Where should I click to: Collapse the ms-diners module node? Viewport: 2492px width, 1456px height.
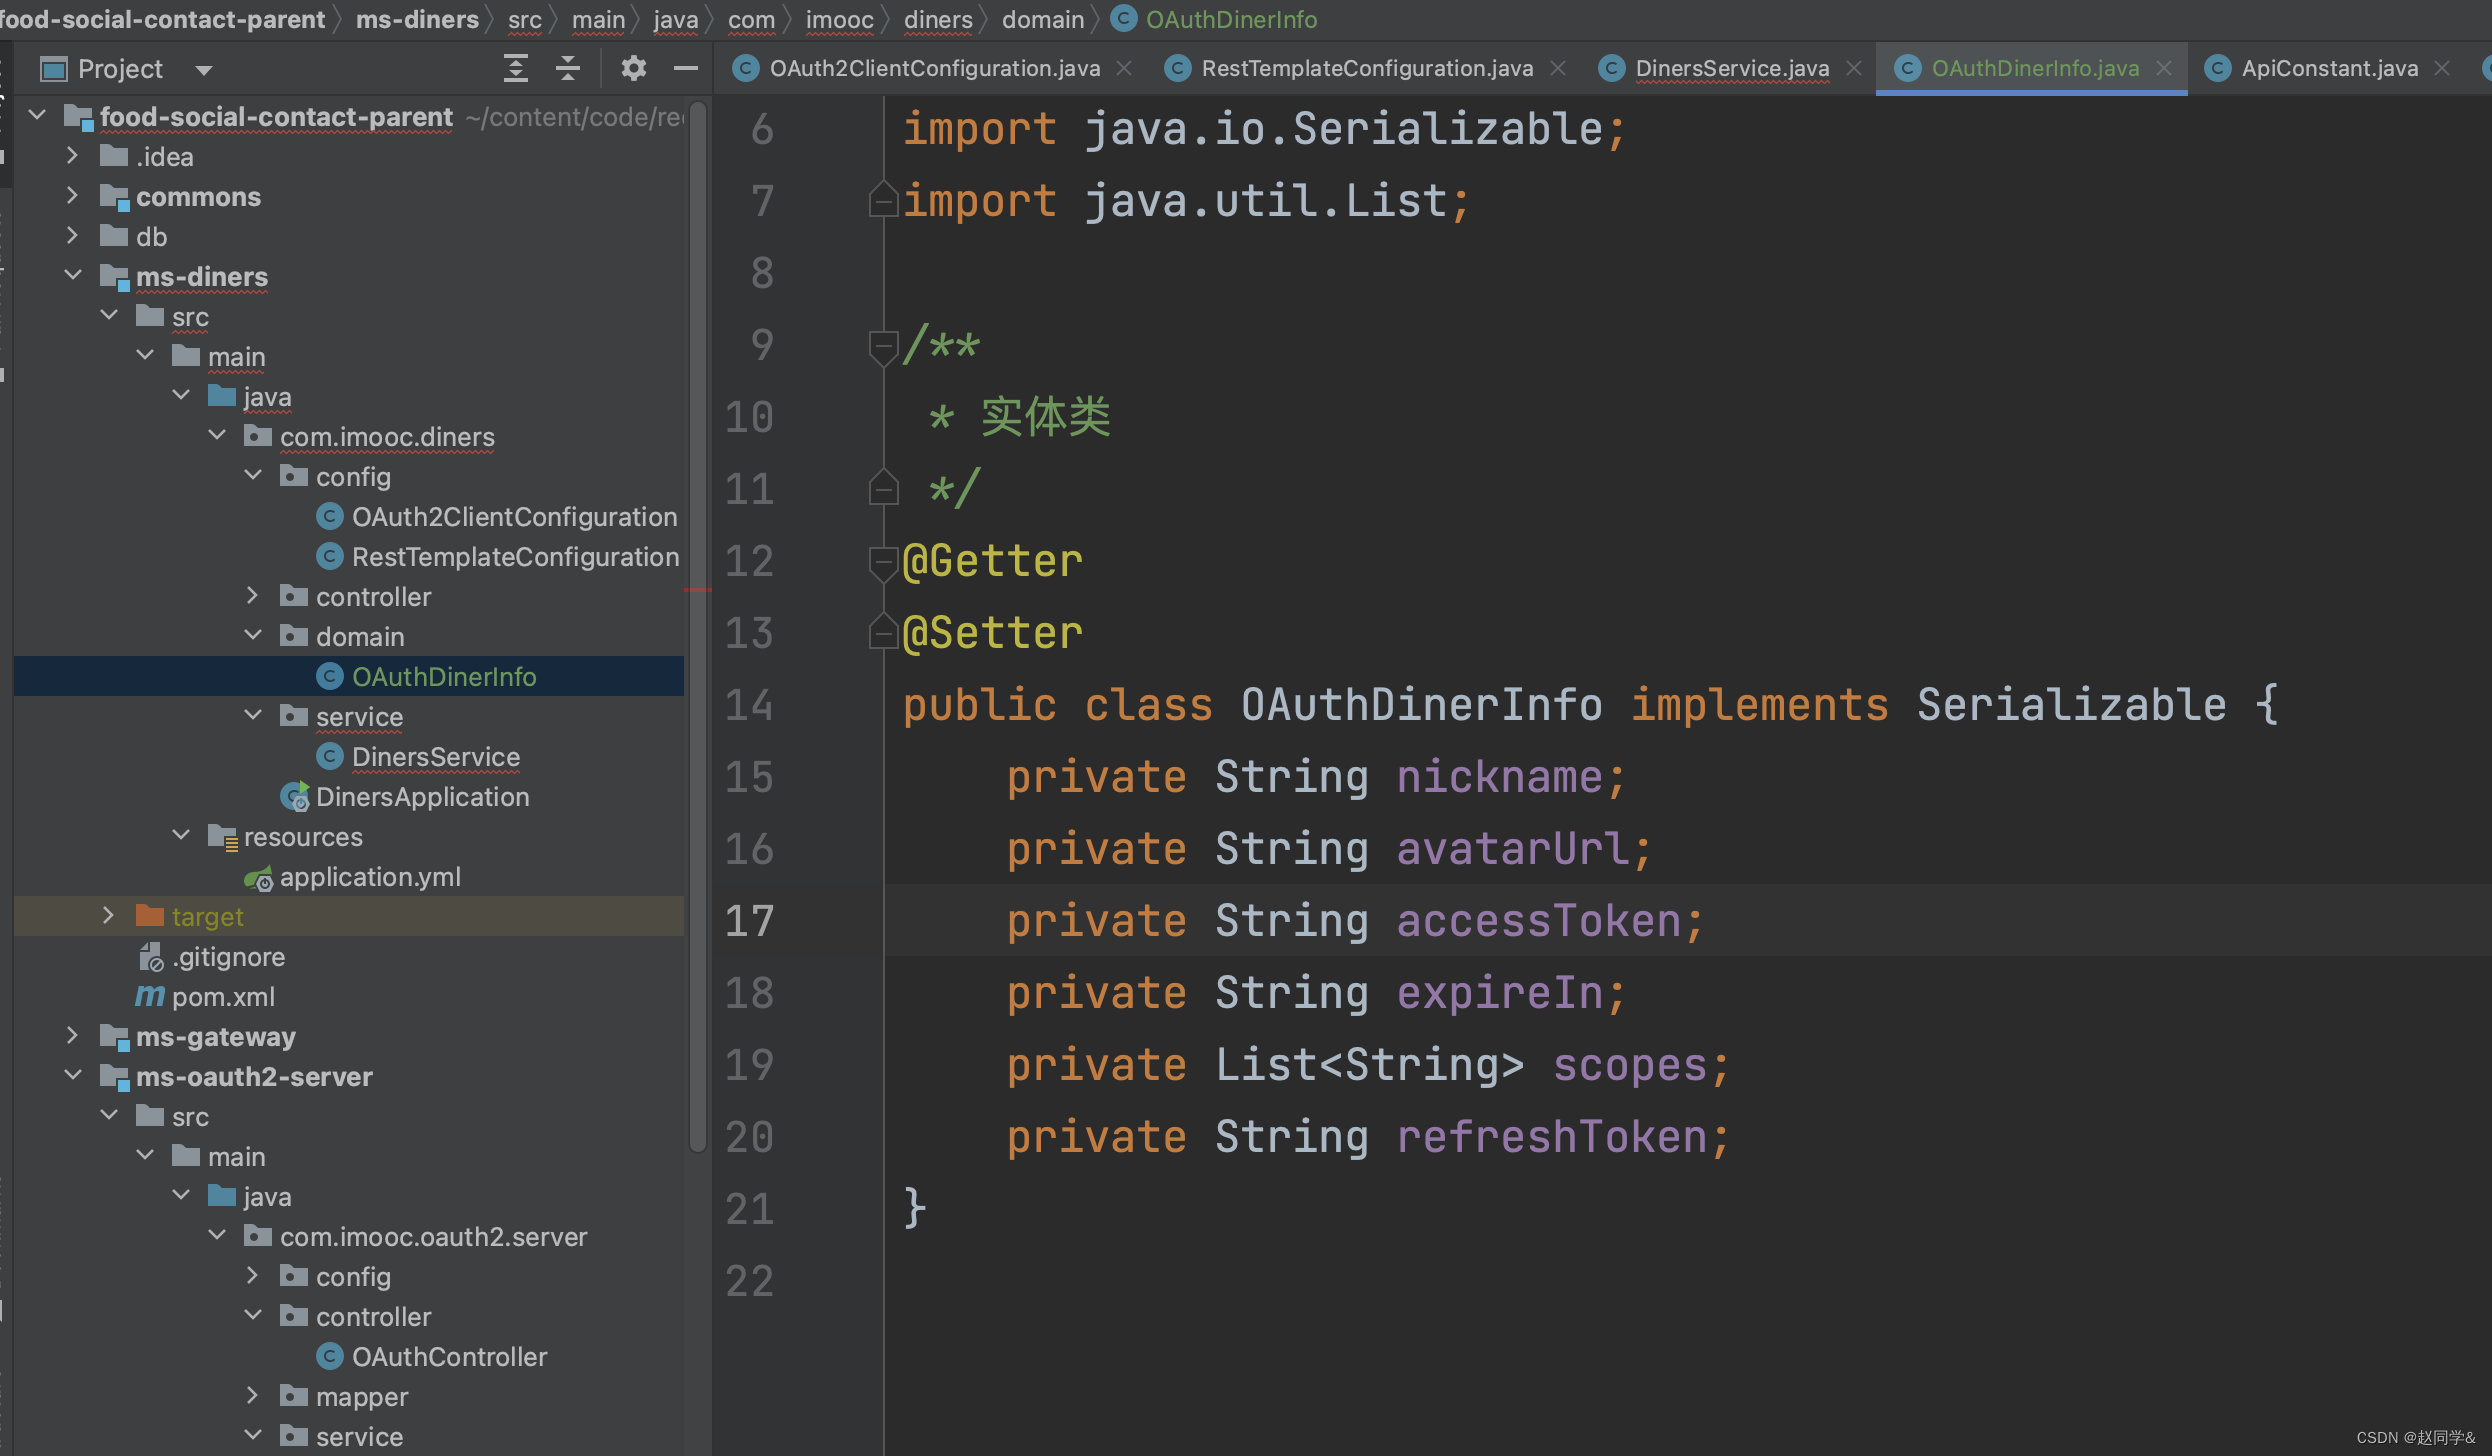[73, 276]
